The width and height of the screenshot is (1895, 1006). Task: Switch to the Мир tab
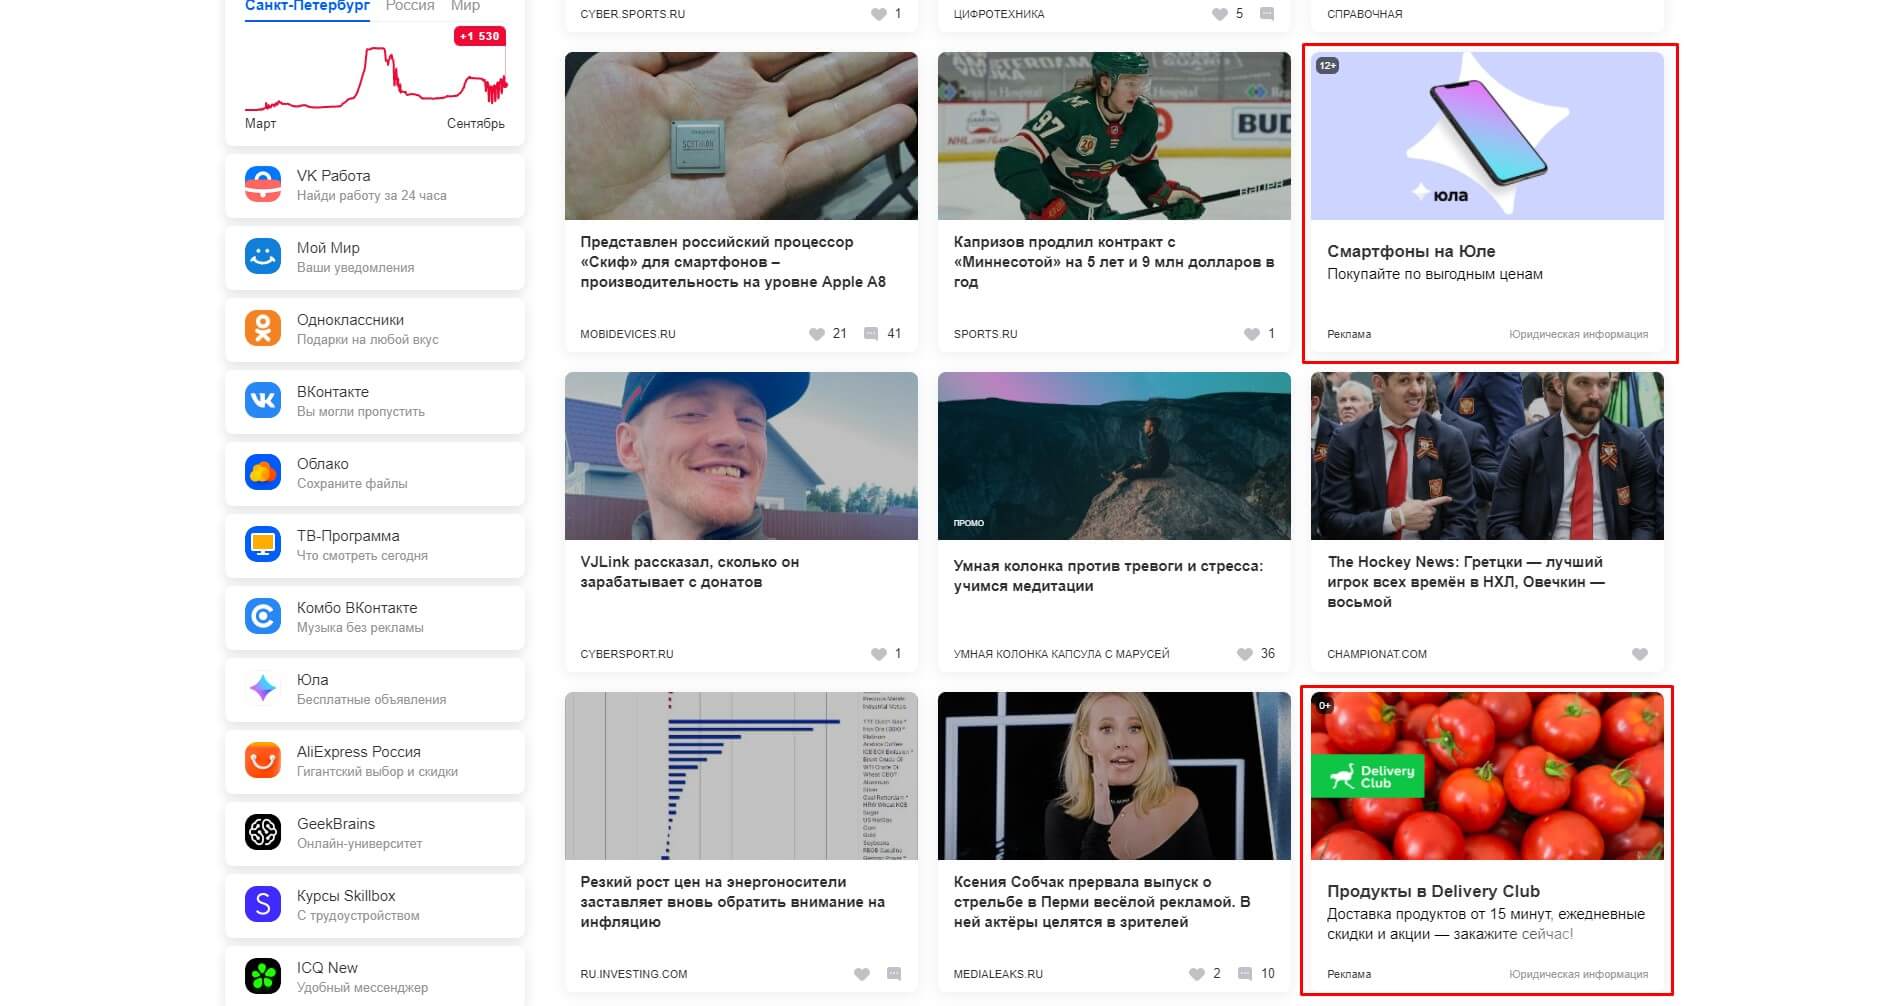465,6
